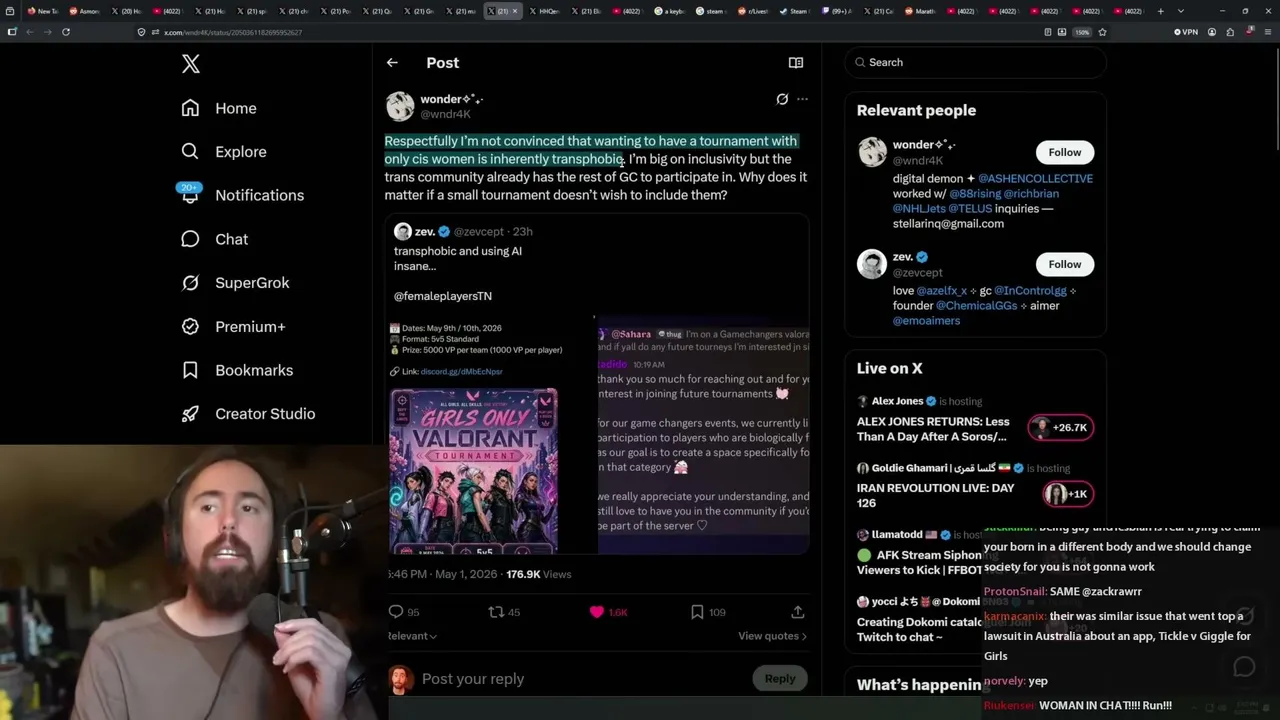
Task: Switch to the r/Livest Reddit tab
Action: (755, 11)
